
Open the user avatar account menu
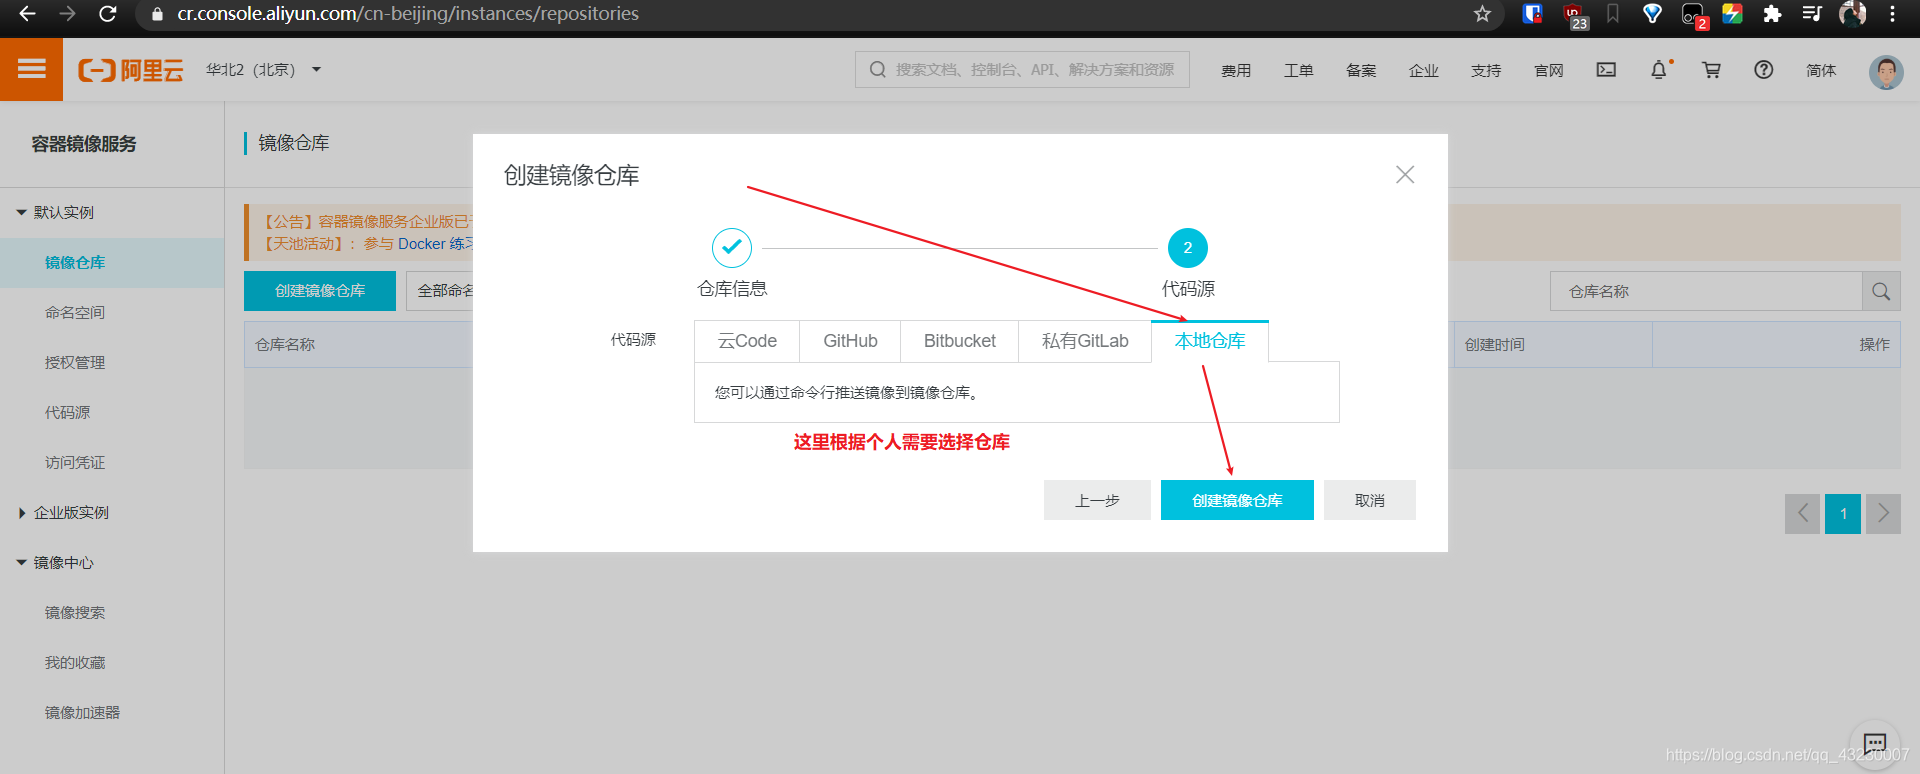1886,72
